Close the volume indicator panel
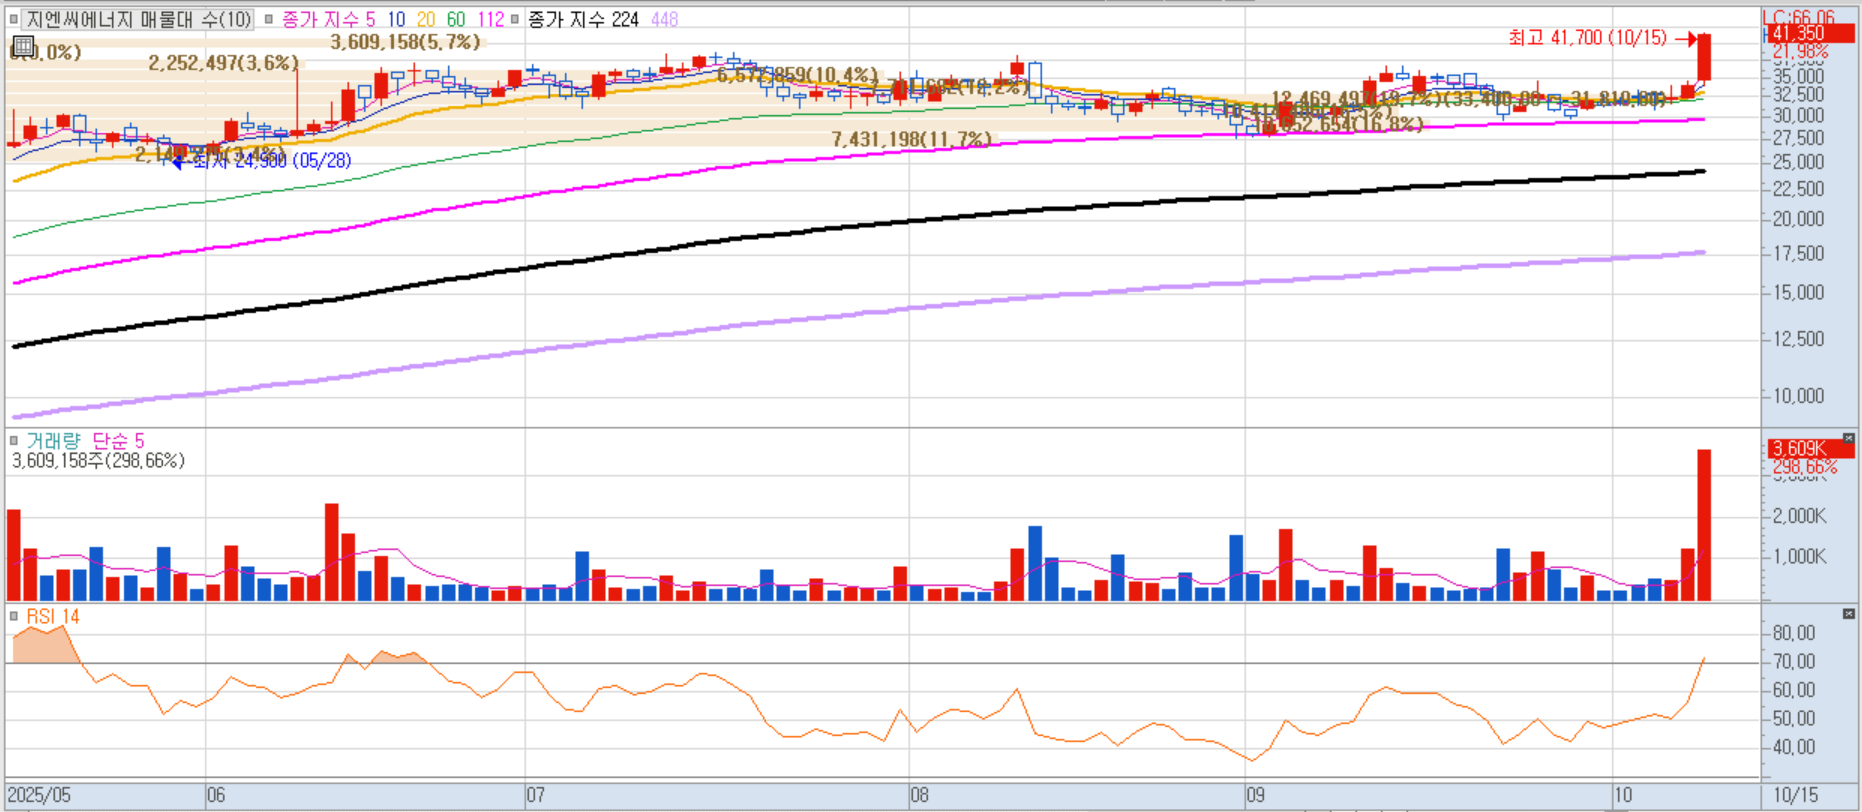 coord(1848,439)
